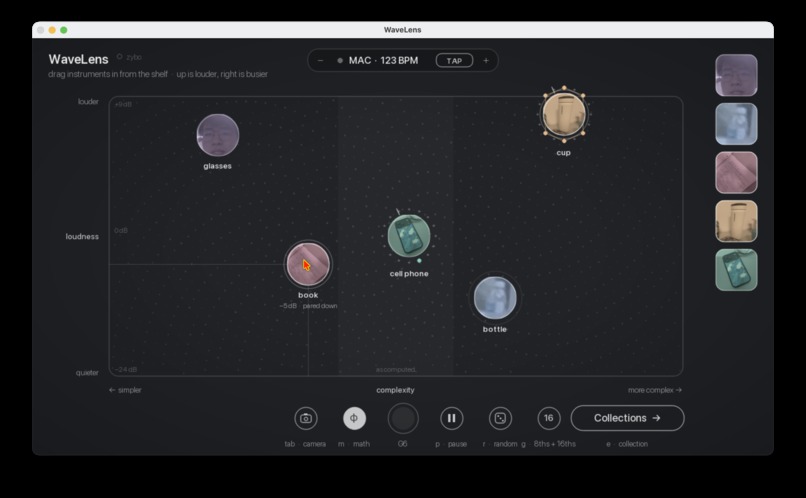Click the 'p · pause' shortcut hint

click(x=451, y=444)
